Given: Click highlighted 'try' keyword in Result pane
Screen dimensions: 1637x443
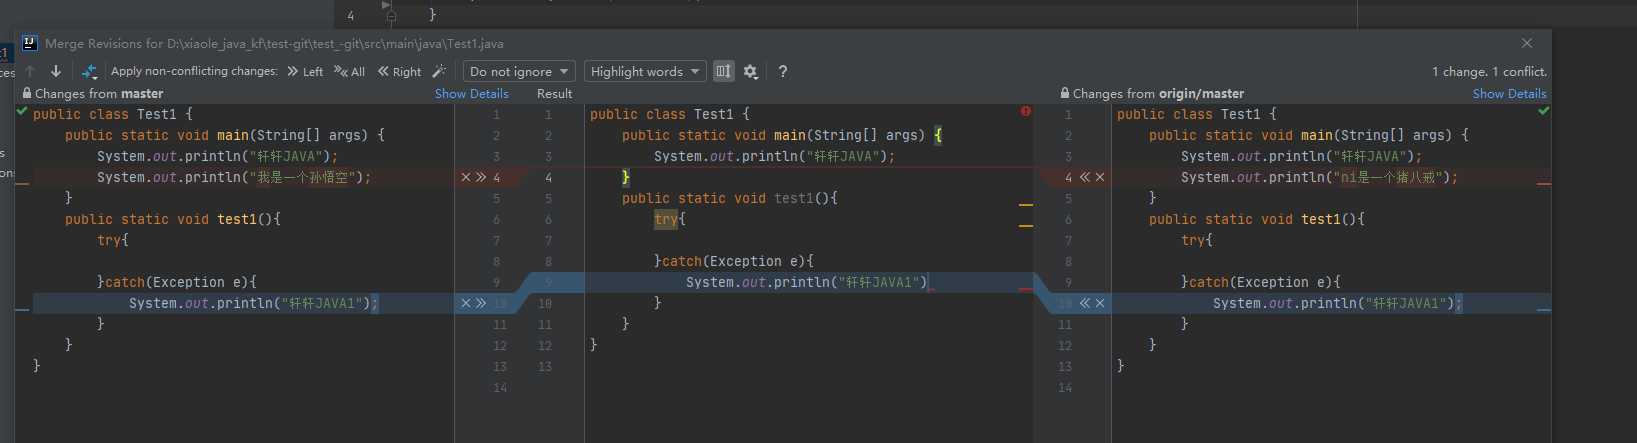Looking at the screenshot, I should [666, 219].
